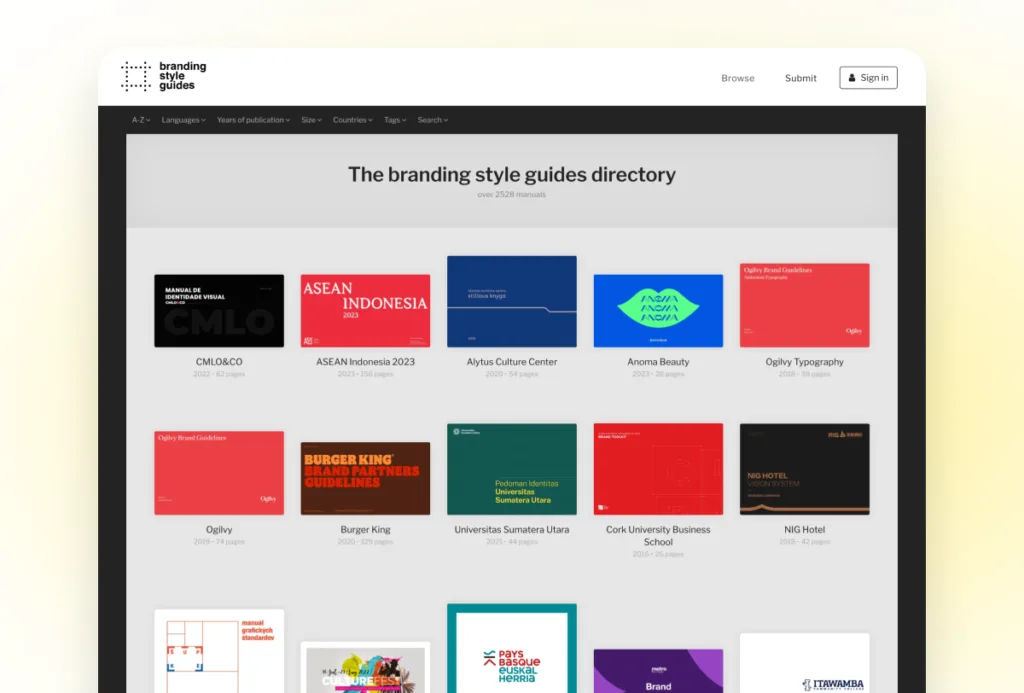View the Alytus Culture Center cover
The image size is (1024, 693).
click(x=512, y=301)
